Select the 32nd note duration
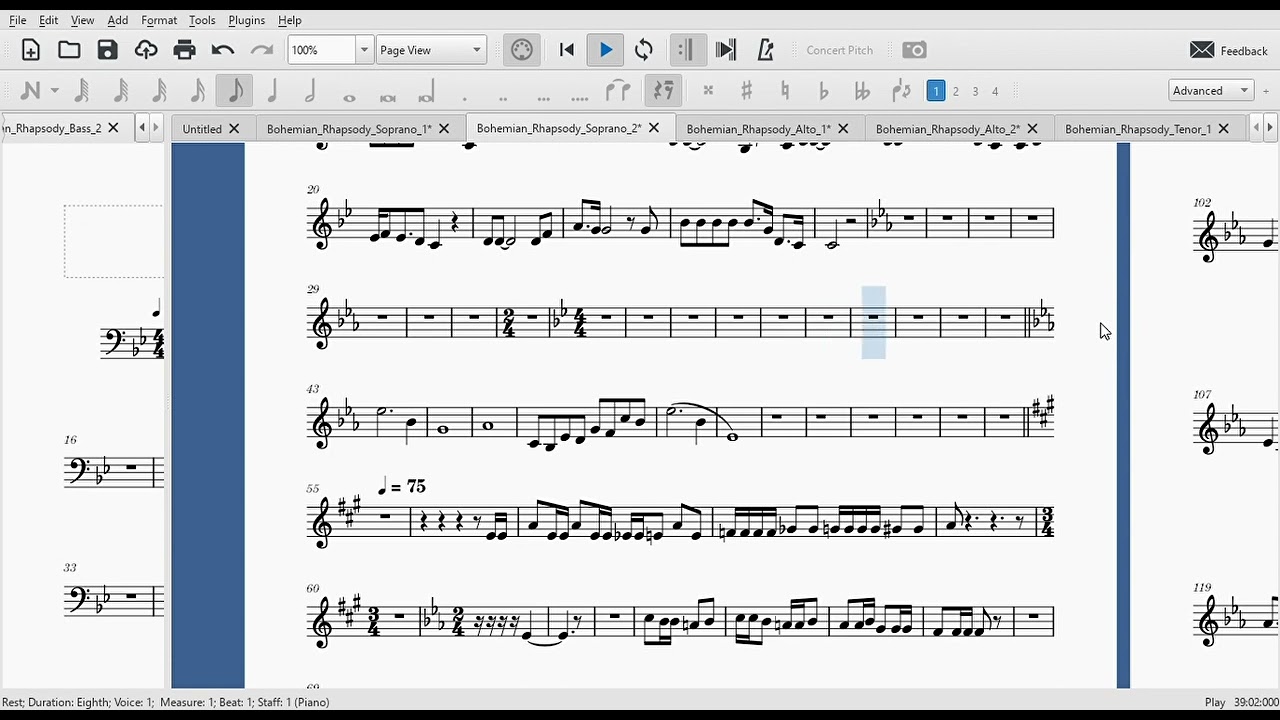1280x720 pixels. 159,91
